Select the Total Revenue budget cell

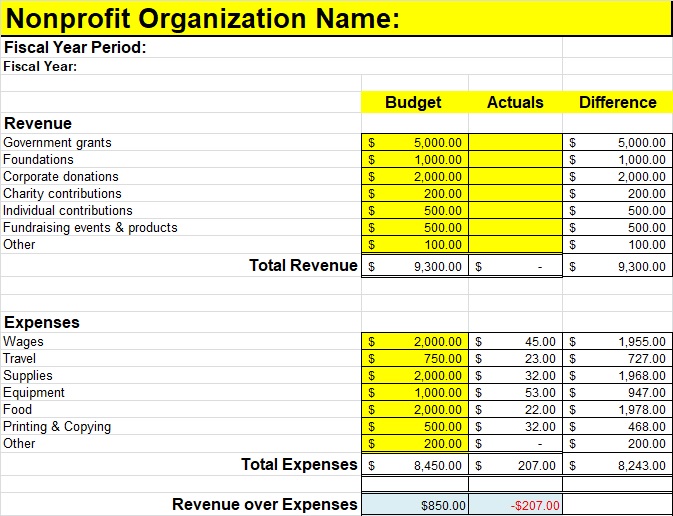click(x=413, y=267)
